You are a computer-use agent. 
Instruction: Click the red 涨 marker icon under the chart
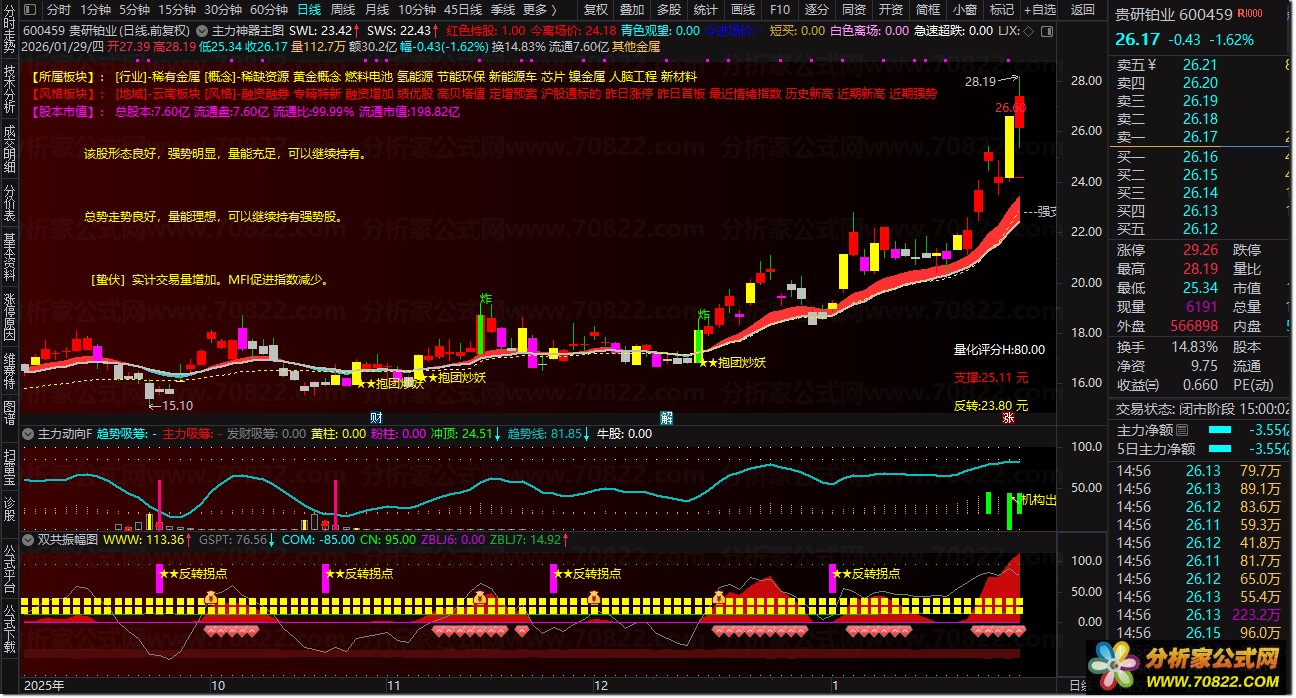click(x=1009, y=420)
